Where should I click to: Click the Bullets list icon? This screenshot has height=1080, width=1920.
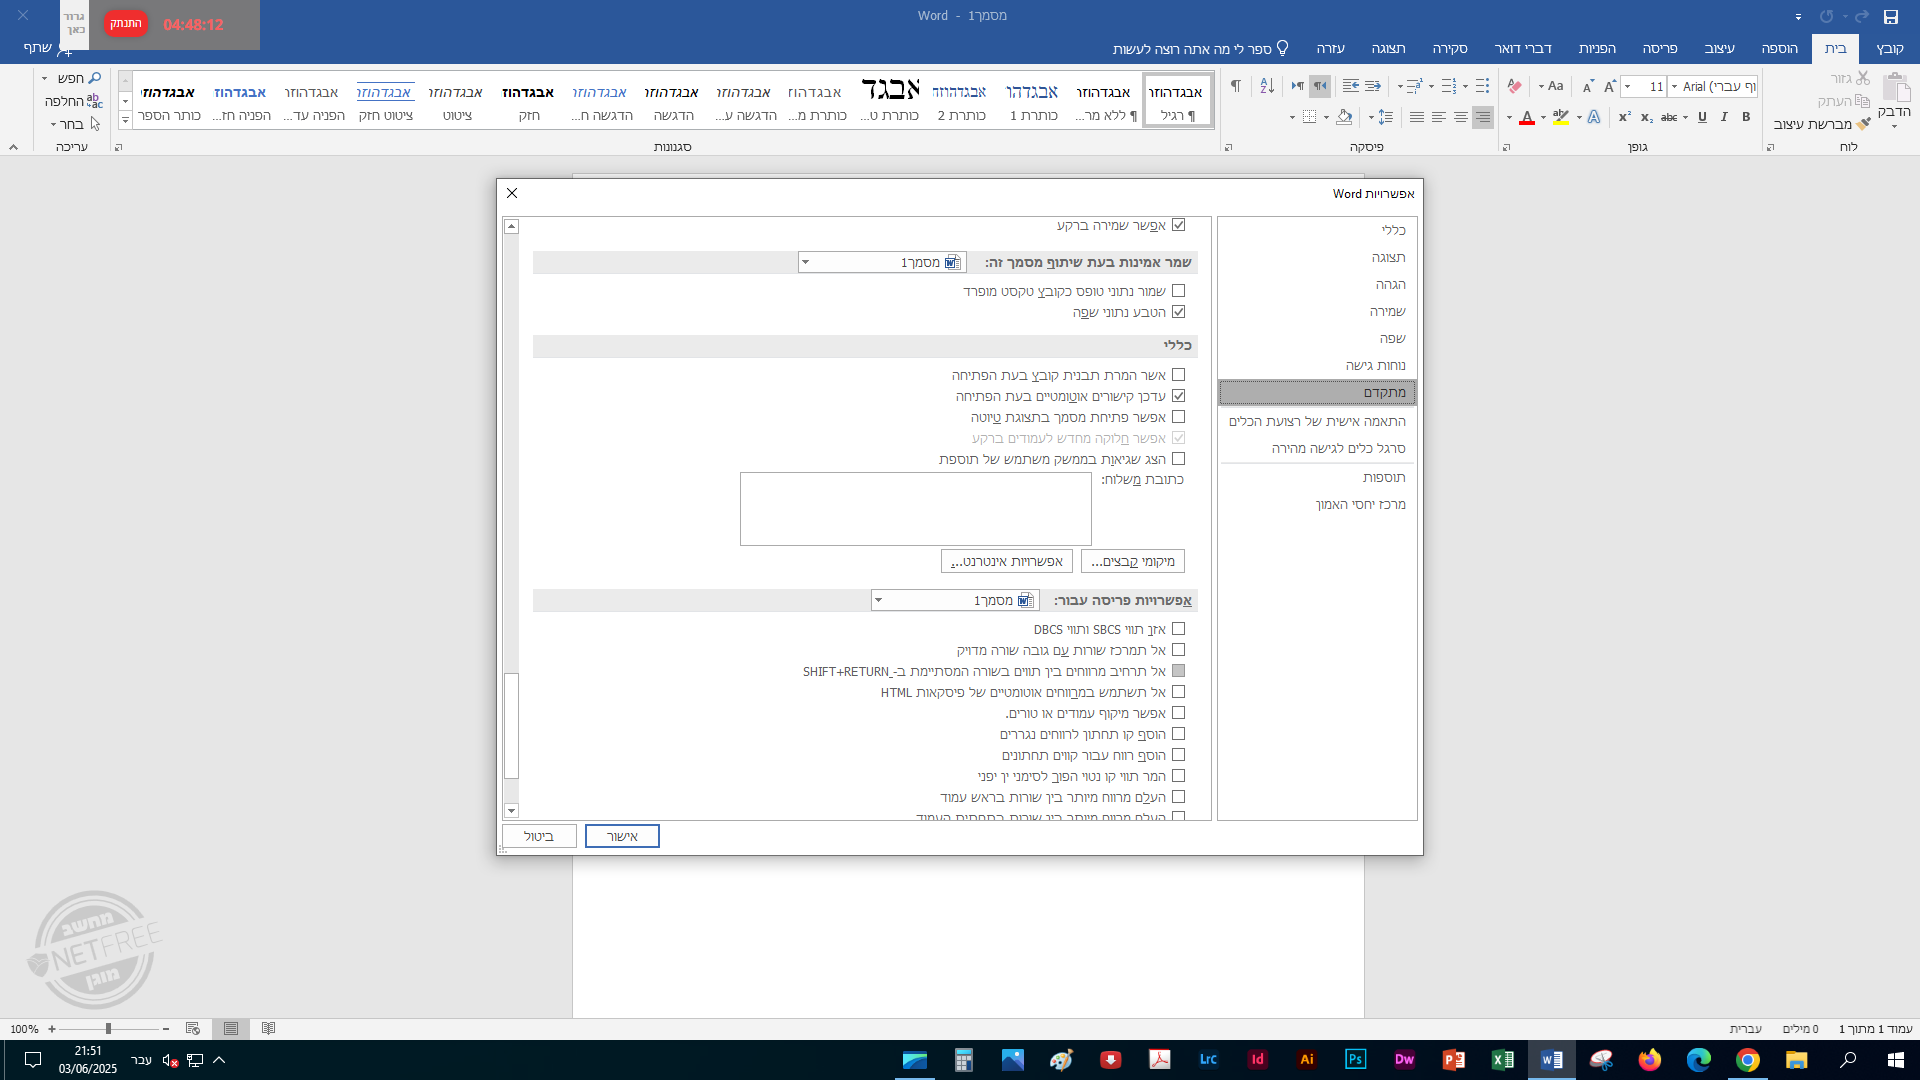tap(1482, 86)
